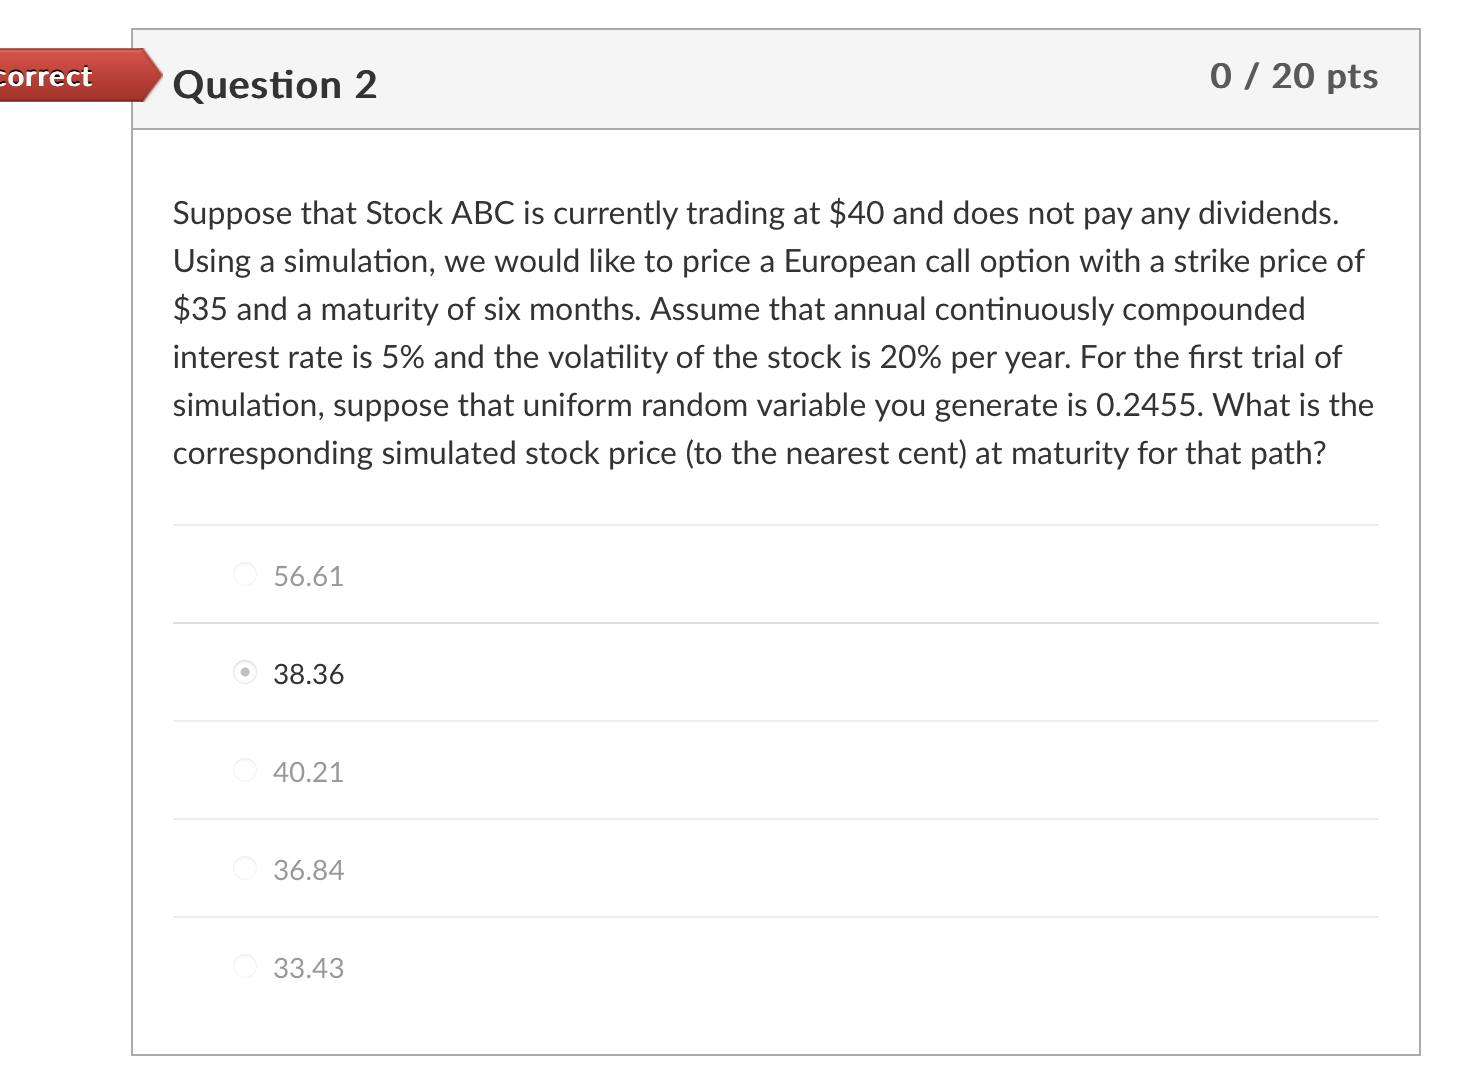Click the $35 strike price text
The image size is (1461, 1070).
click(200, 309)
